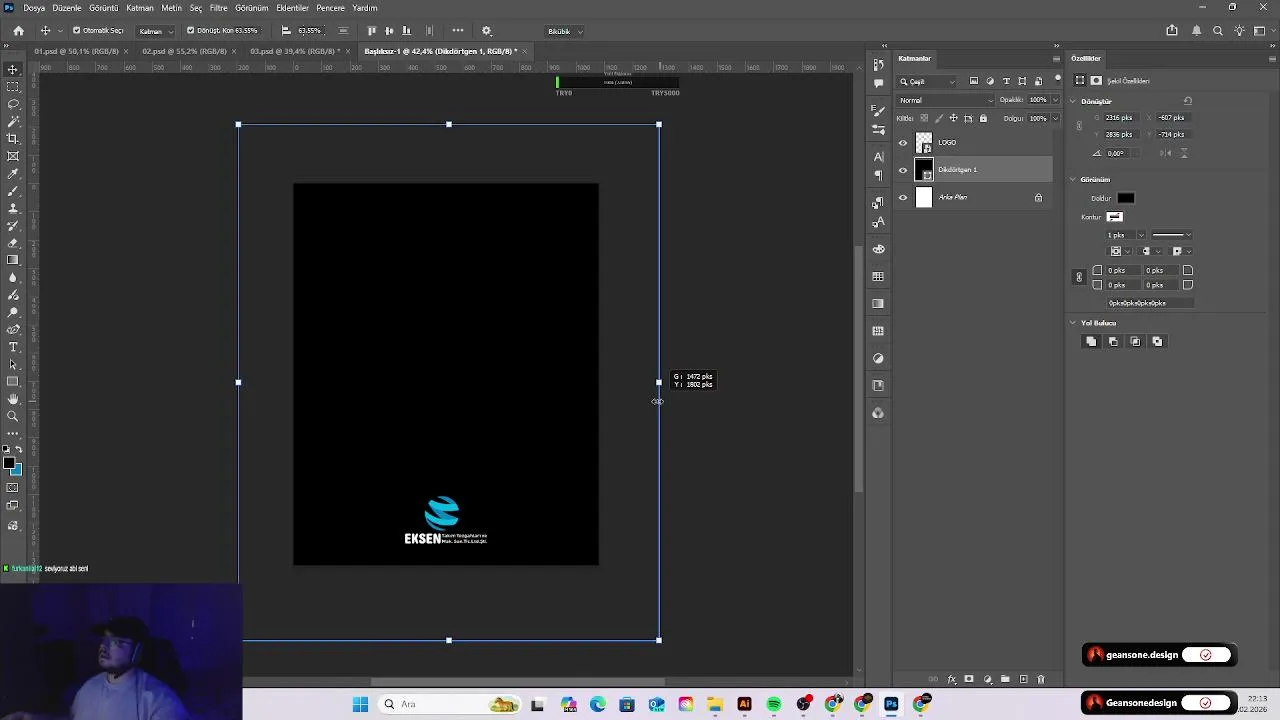Open the Çeşit layer filter dropdown
Viewport: 1280px width, 720px height.
coord(927,81)
